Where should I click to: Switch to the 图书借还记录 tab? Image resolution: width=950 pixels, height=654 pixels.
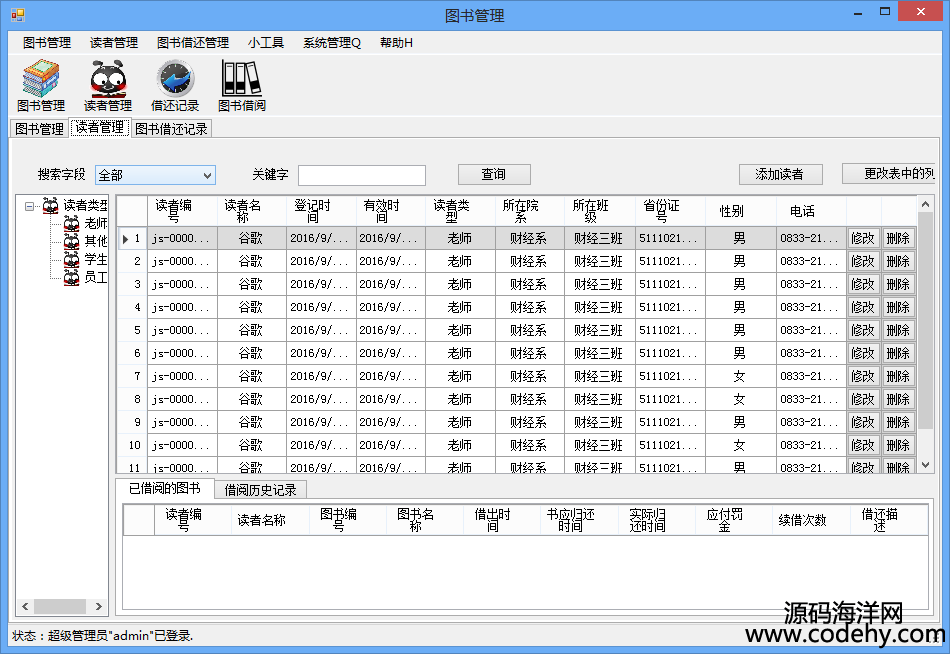[x=171, y=129]
